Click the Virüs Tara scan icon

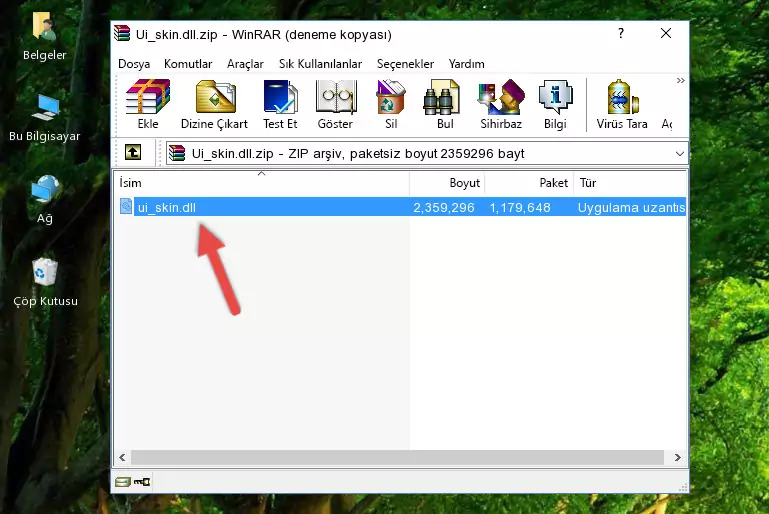point(622,97)
